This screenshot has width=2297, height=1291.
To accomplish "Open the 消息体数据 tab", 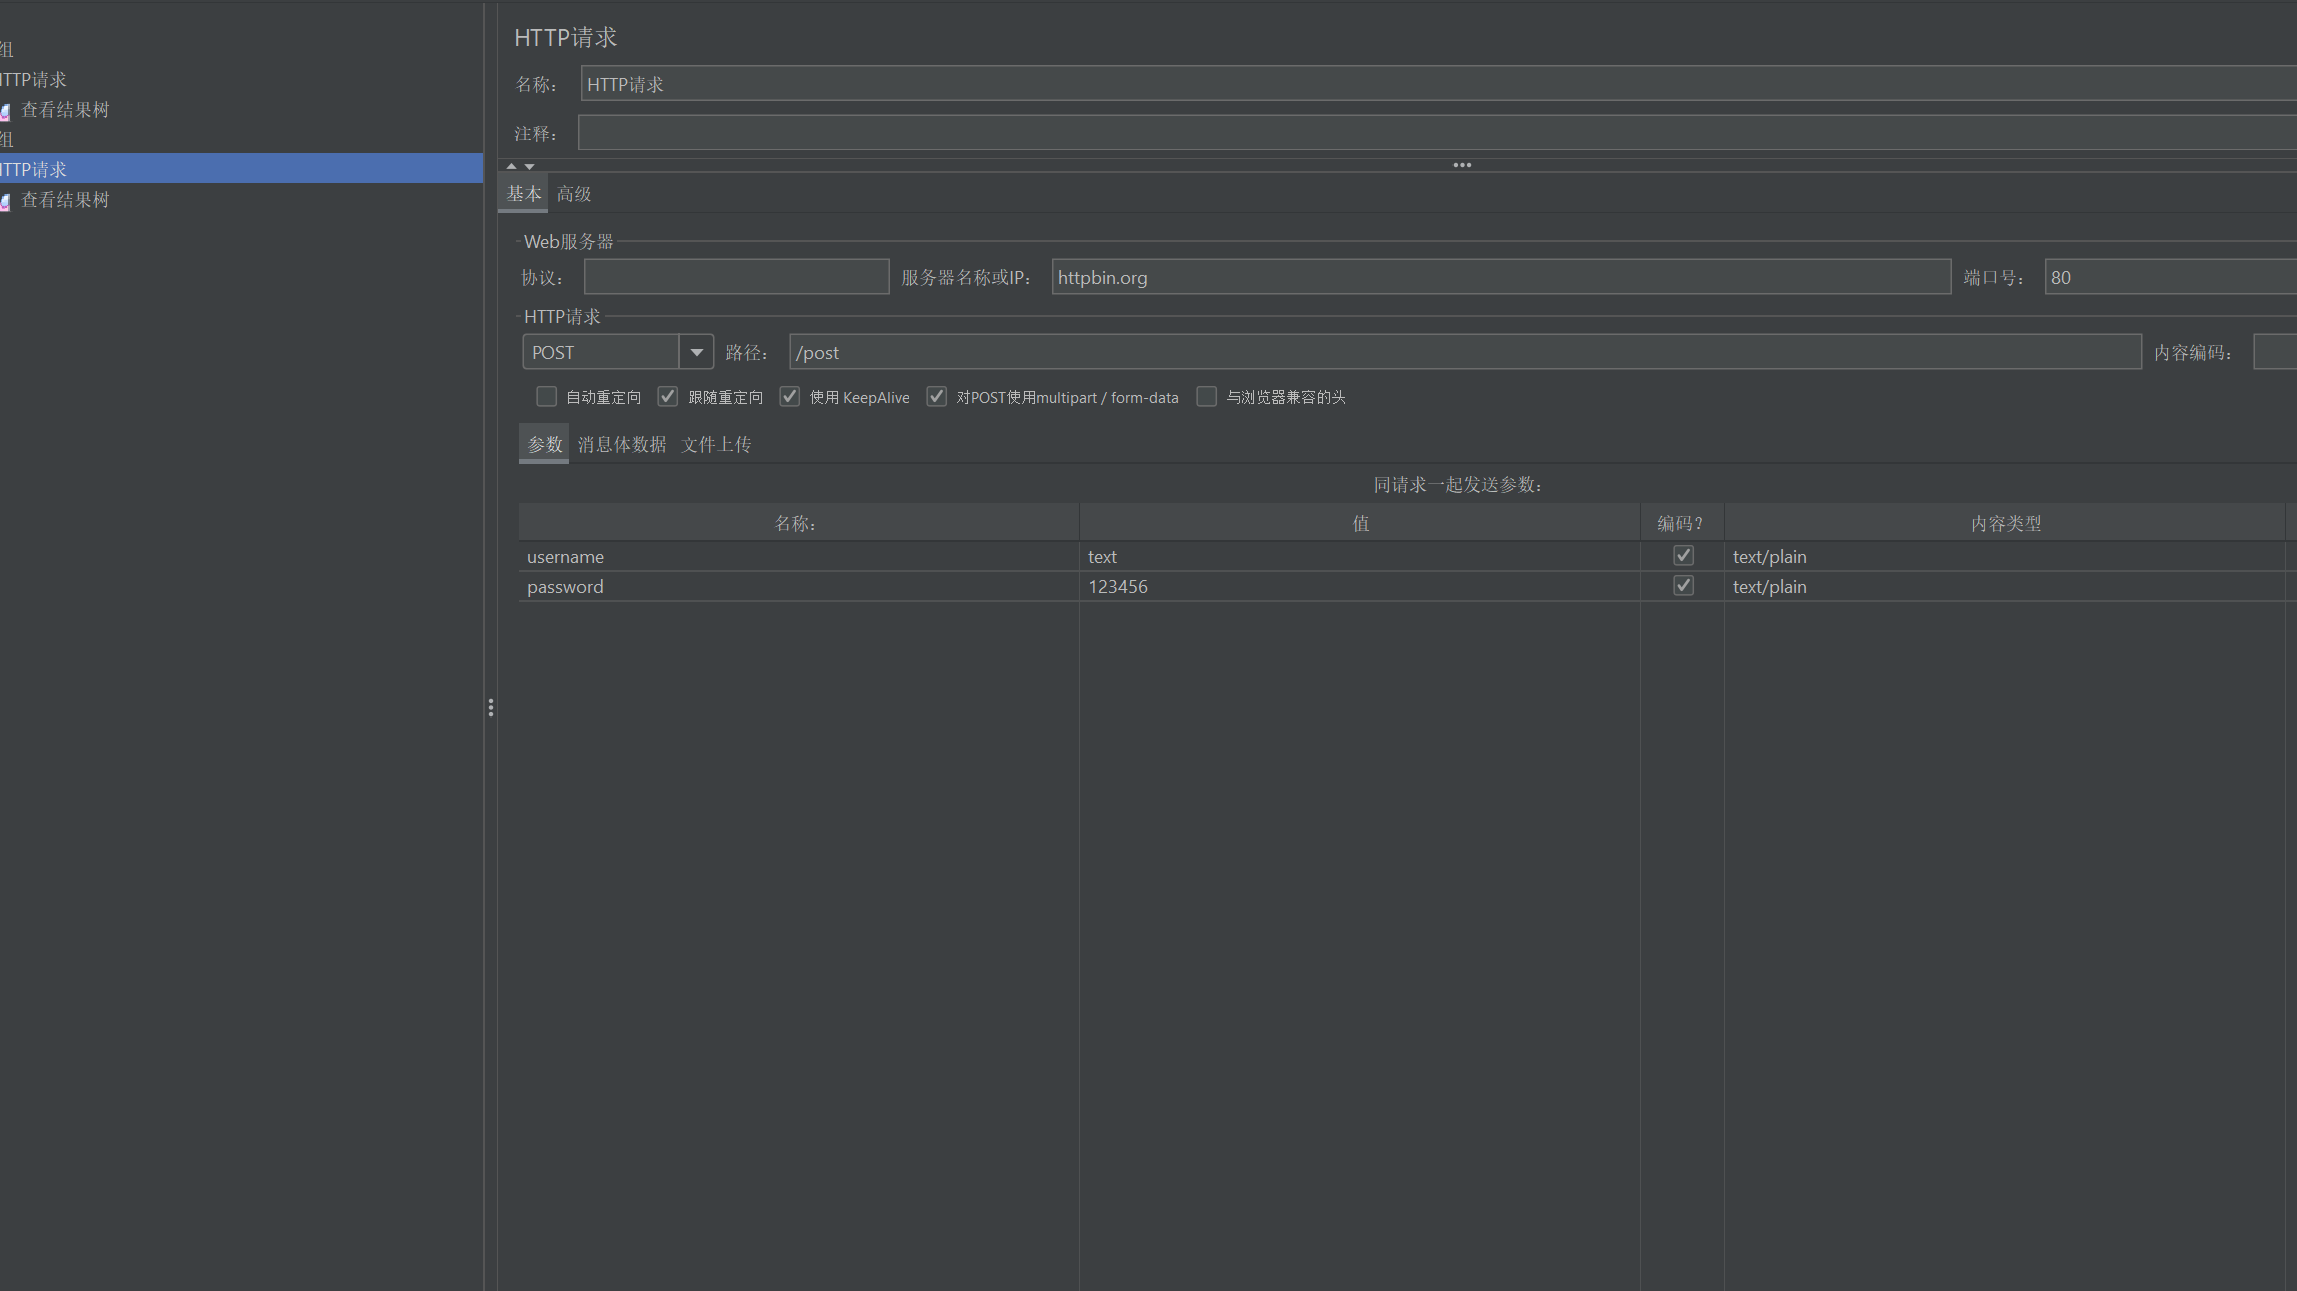I will tap(621, 445).
